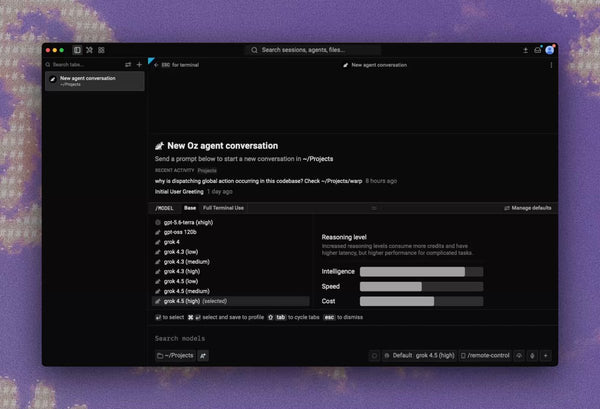Open Manage defaults
The image size is (600, 409).
pos(528,208)
